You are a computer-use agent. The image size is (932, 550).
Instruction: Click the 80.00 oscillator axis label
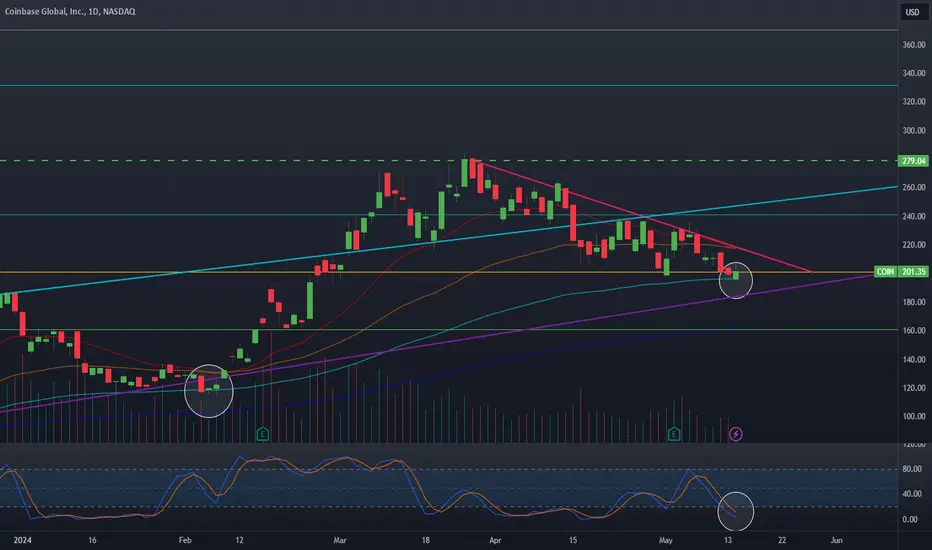[912, 469]
